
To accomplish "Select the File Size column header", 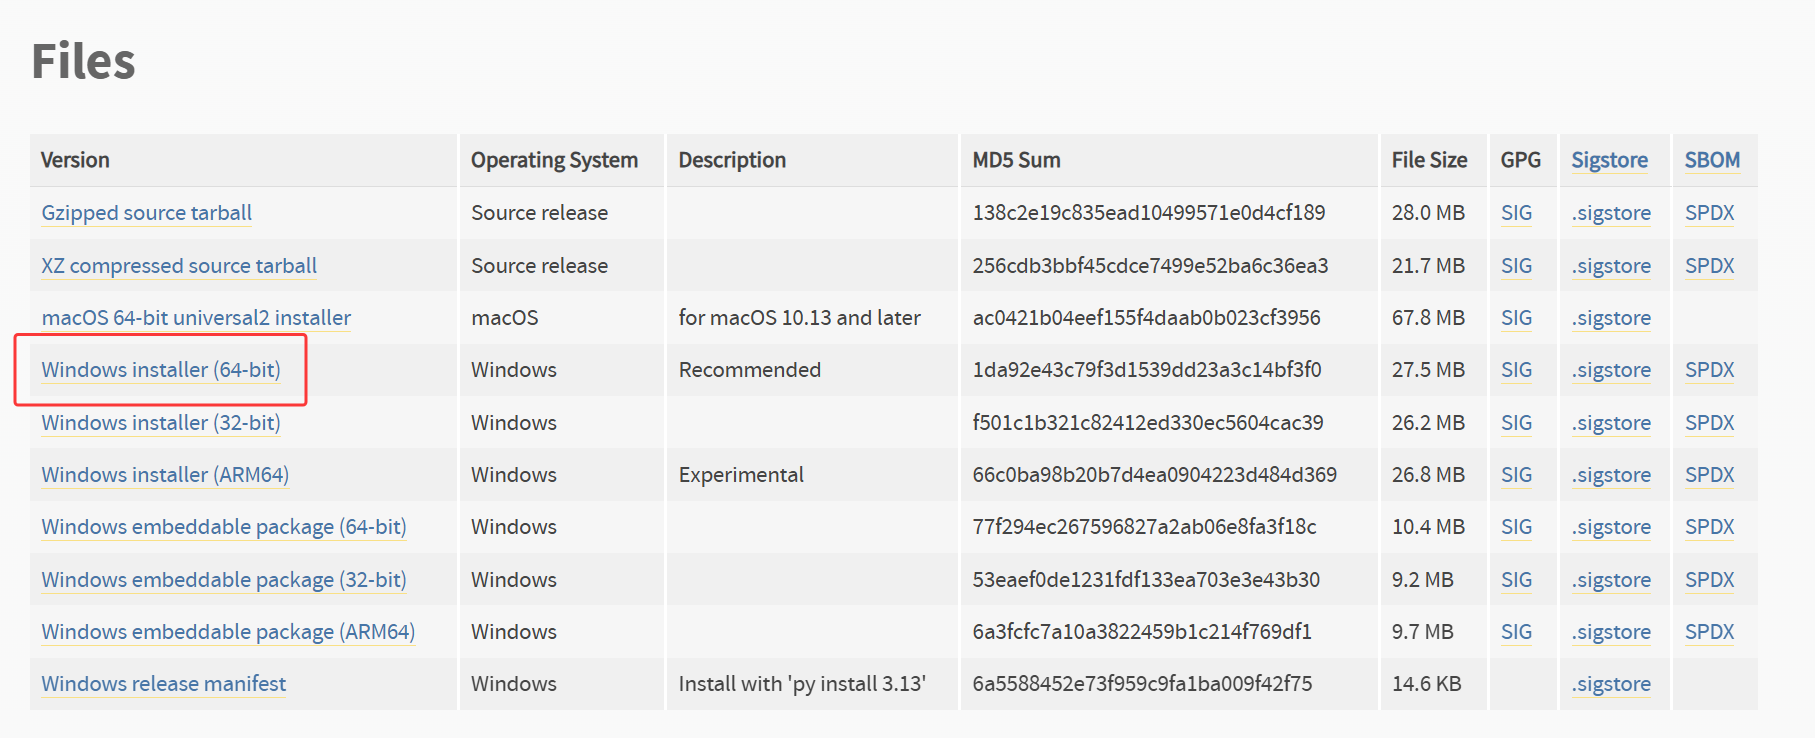I will (1429, 160).
